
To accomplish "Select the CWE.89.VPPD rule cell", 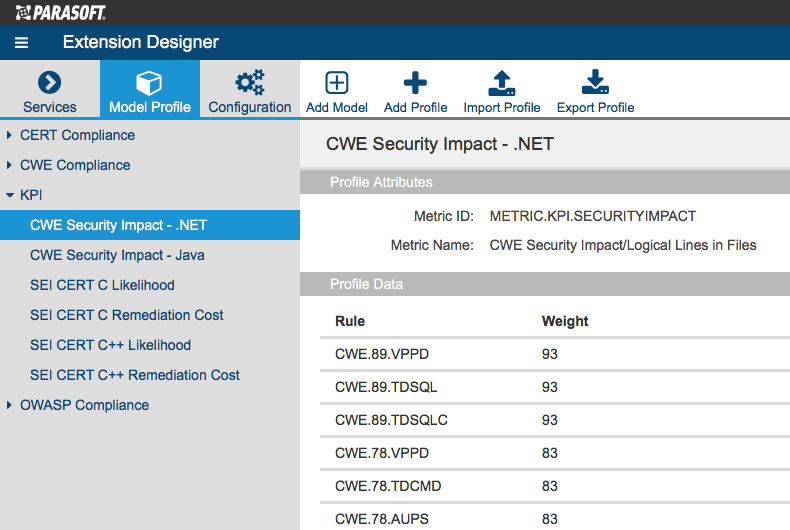I will pyautogui.click(x=382, y=354).
